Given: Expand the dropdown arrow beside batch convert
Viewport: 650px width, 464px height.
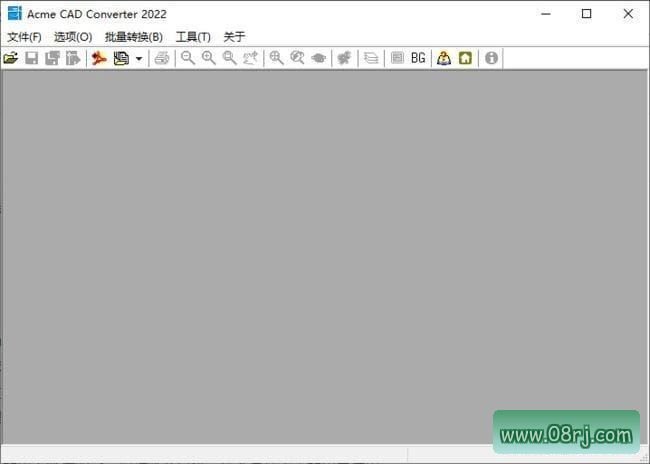Looking at the screenshot, I should (139, 58).
